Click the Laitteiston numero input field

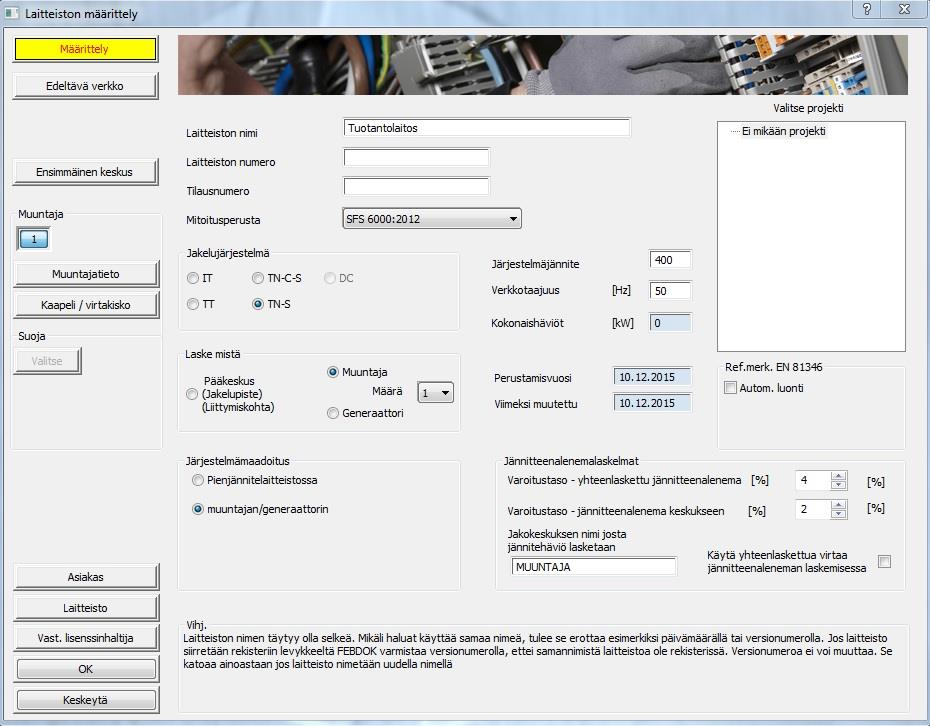pos(416,158)
